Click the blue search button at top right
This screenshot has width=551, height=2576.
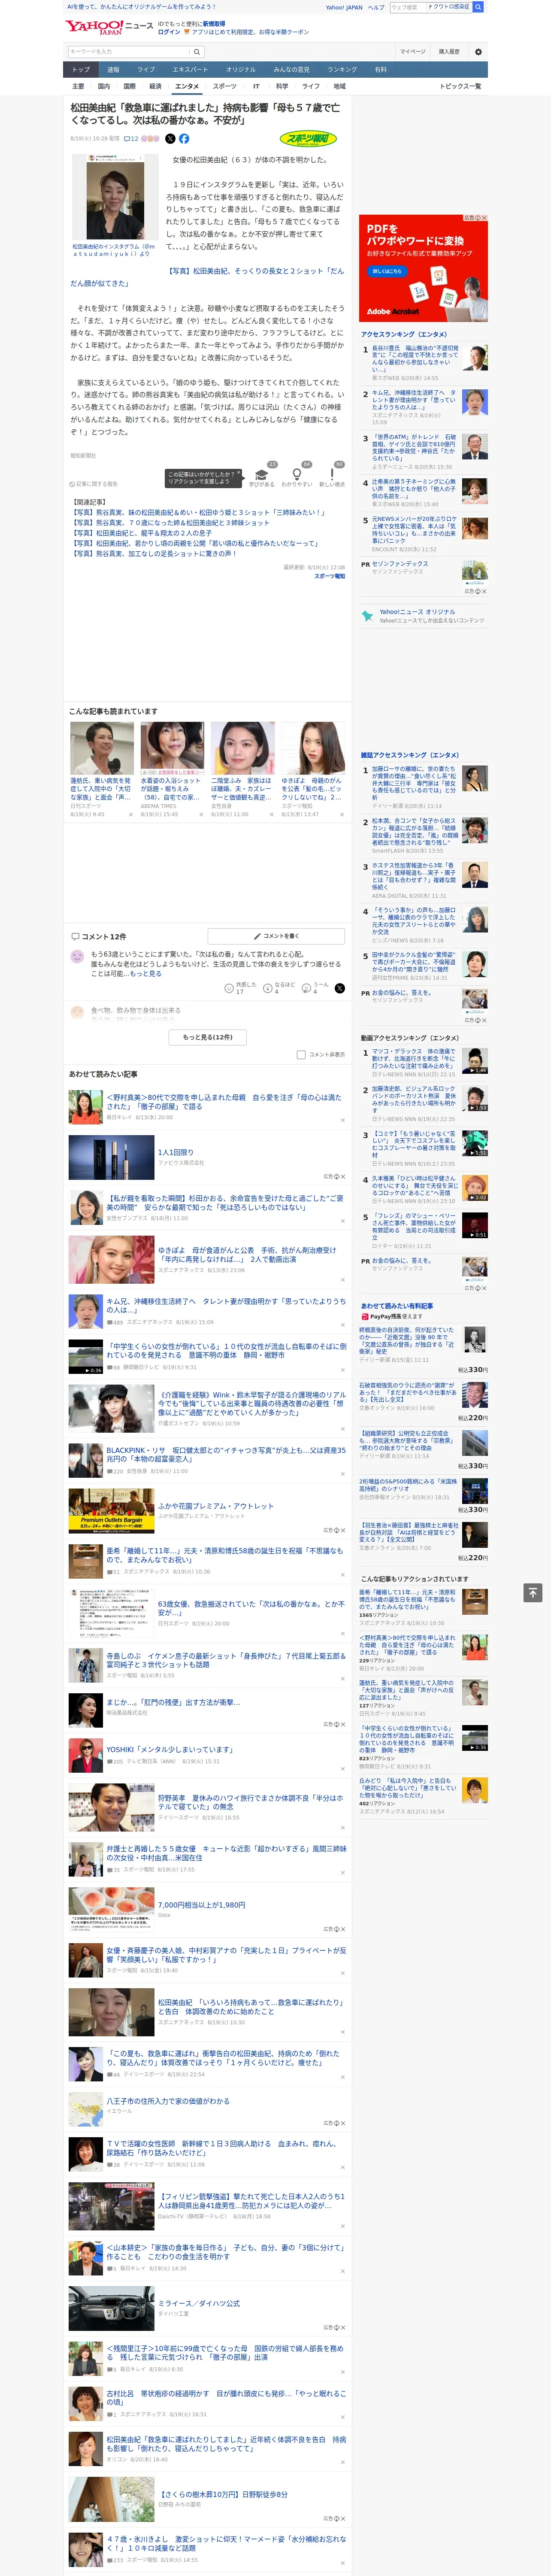point(478,7)
